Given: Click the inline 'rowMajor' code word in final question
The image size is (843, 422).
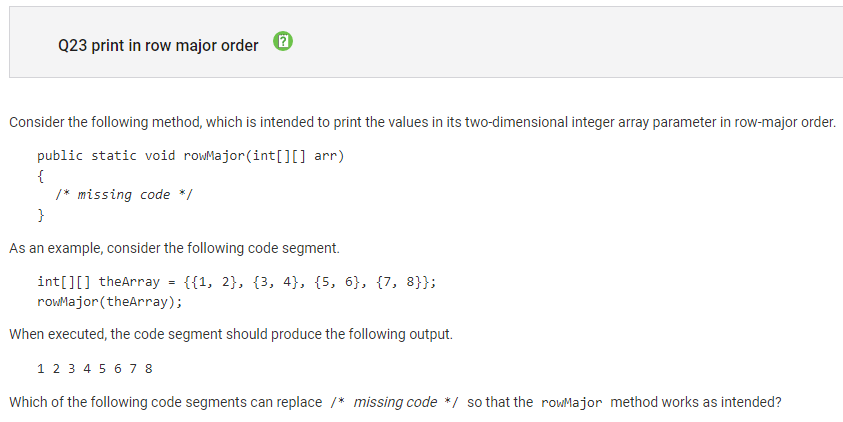Looking at the screenshot, I should [x=571, y=403].
